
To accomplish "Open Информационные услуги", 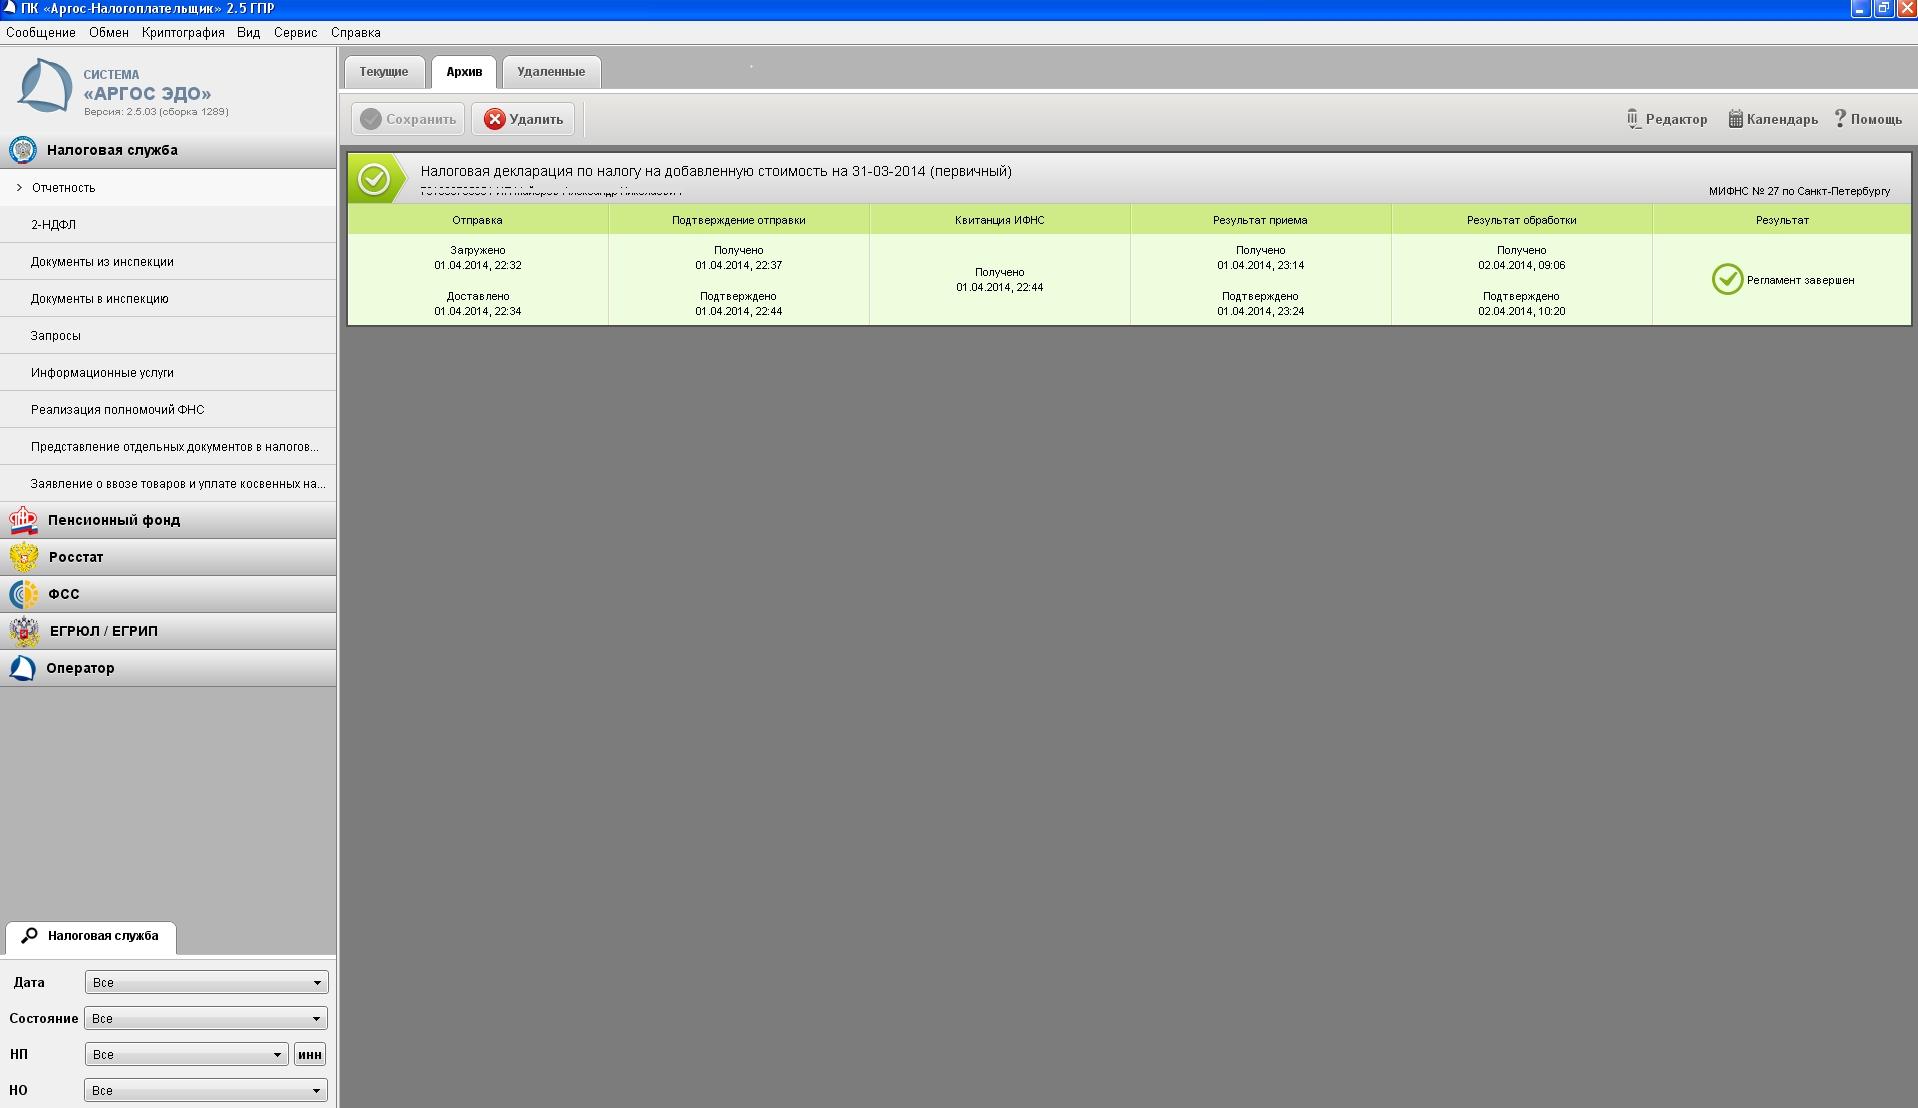I will click(168, 373).
